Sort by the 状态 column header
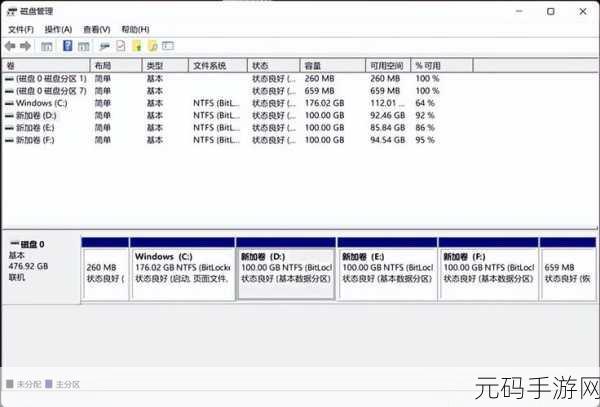Image resolution: width=600 pixels, height=407 pixels. coord(274,66)
